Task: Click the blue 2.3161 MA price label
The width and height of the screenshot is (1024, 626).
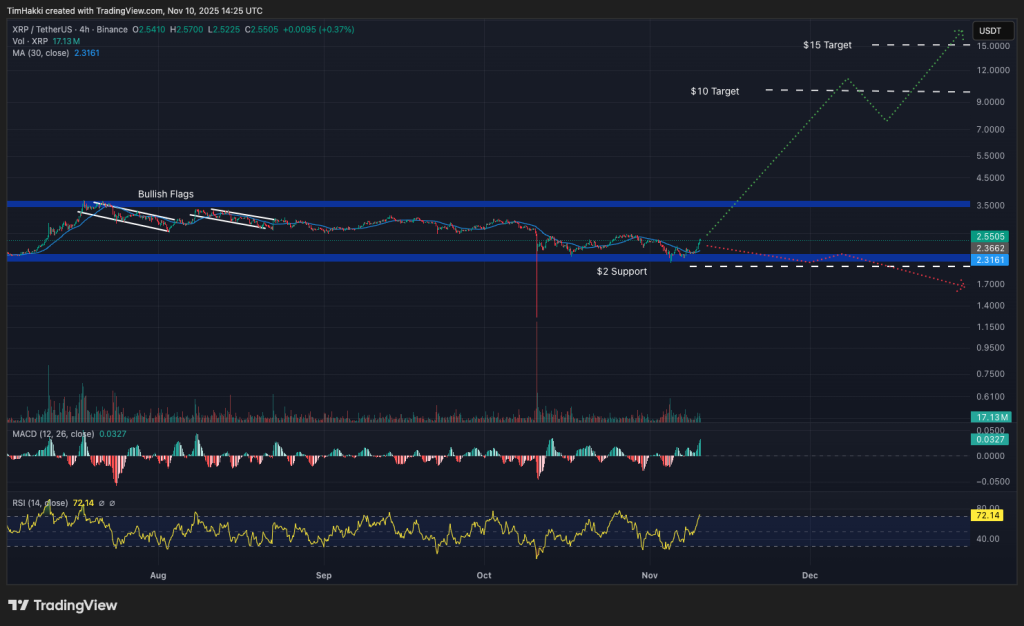Action: [991, 259]
